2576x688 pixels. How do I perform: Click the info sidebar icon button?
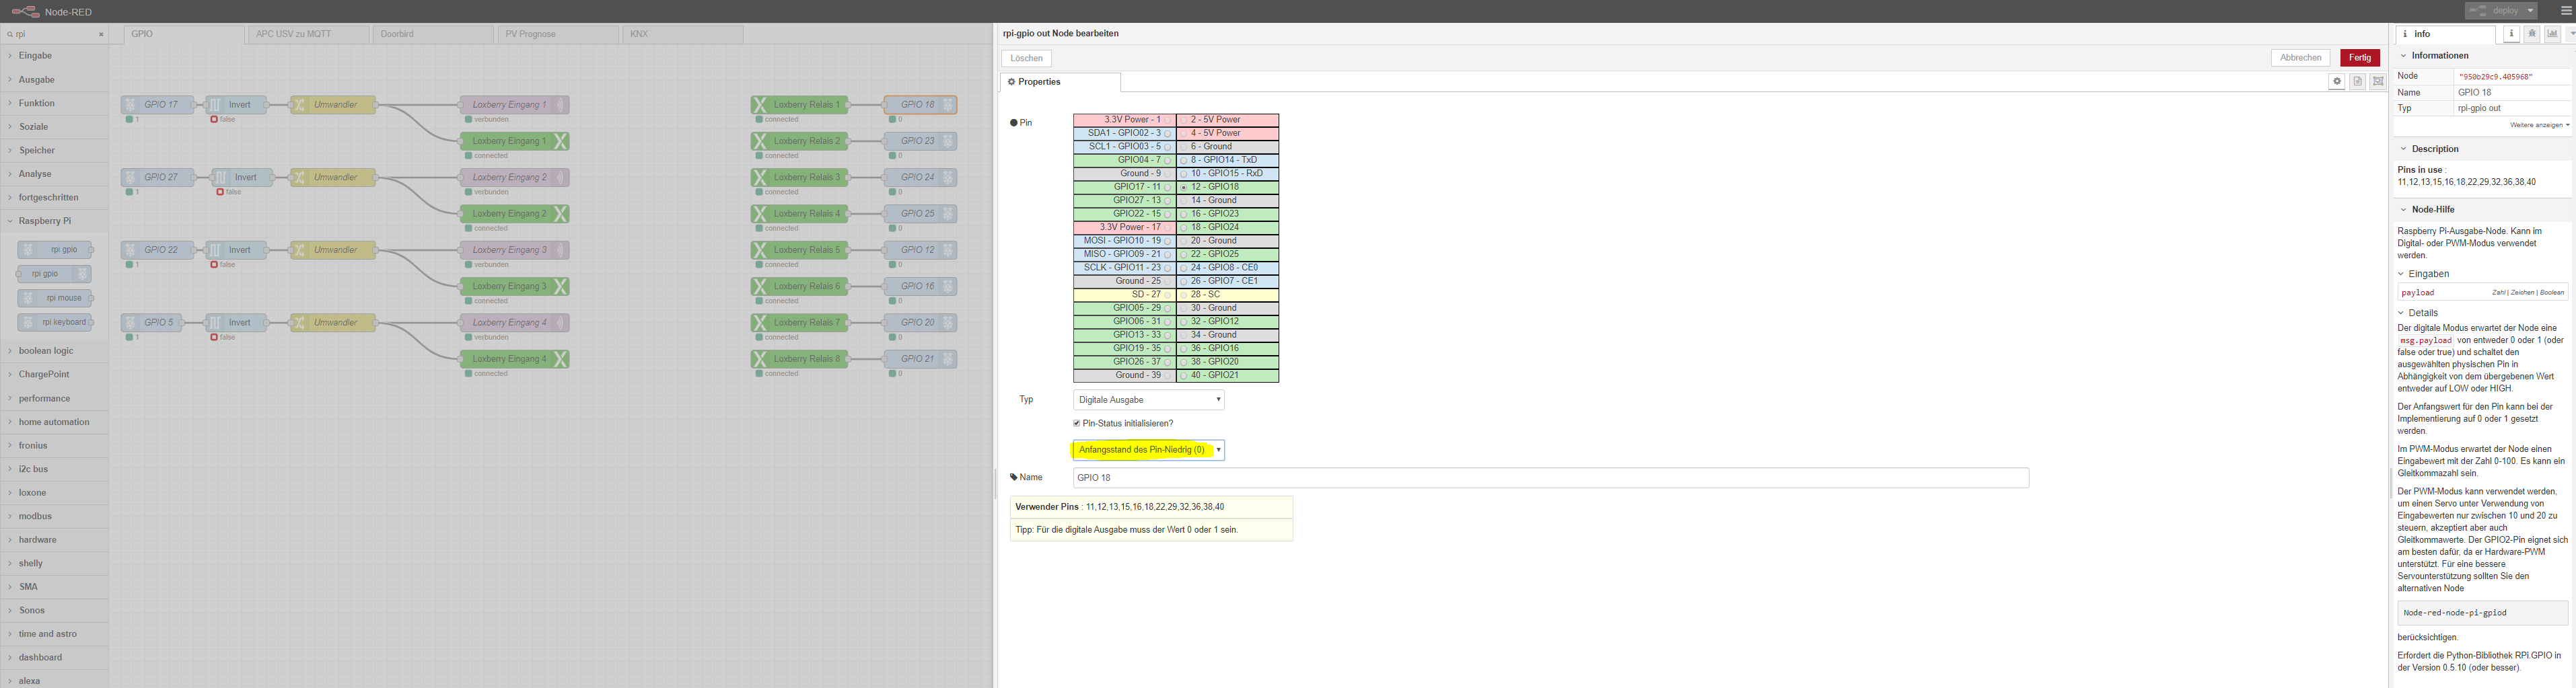click(x=2511, y=34)
